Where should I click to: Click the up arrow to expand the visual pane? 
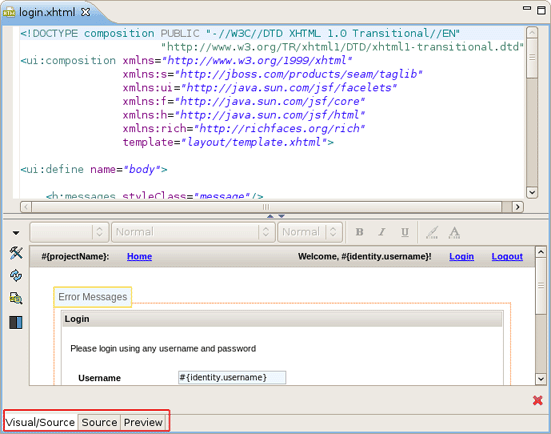pos(270,216)
